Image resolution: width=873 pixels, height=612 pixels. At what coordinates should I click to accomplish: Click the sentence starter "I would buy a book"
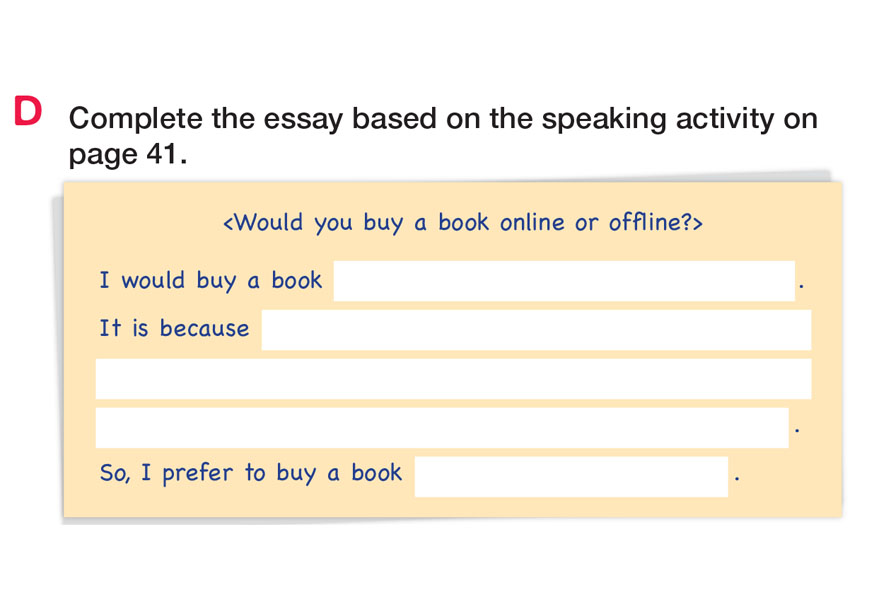pyautogui.click(x=210, y=280)
